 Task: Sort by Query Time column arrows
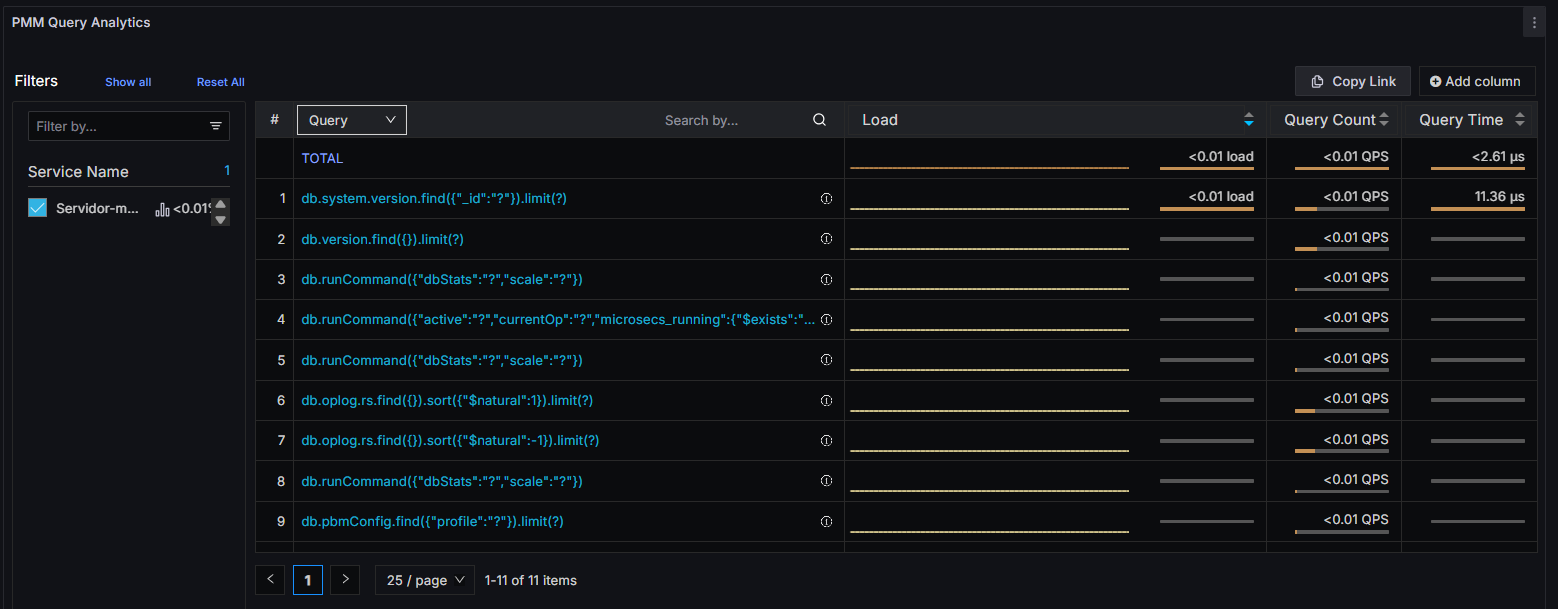pyautogui.click(x=1519, y=120)
